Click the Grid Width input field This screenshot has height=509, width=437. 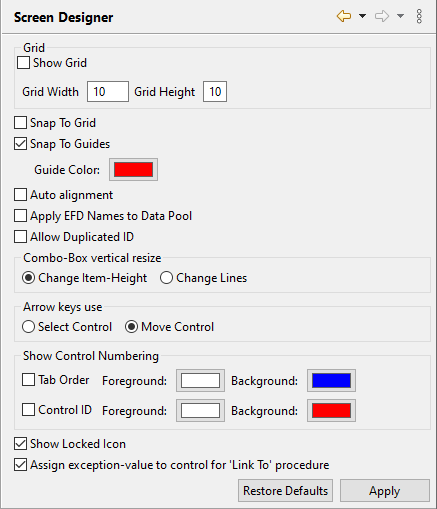[x=108, y=92]
